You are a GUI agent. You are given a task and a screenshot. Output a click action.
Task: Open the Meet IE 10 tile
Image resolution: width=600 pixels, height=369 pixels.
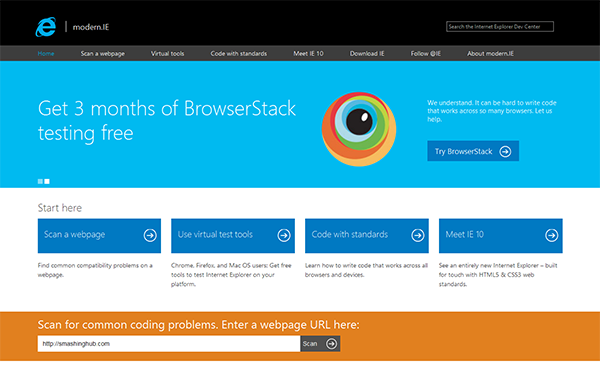(x=501, y=236)
